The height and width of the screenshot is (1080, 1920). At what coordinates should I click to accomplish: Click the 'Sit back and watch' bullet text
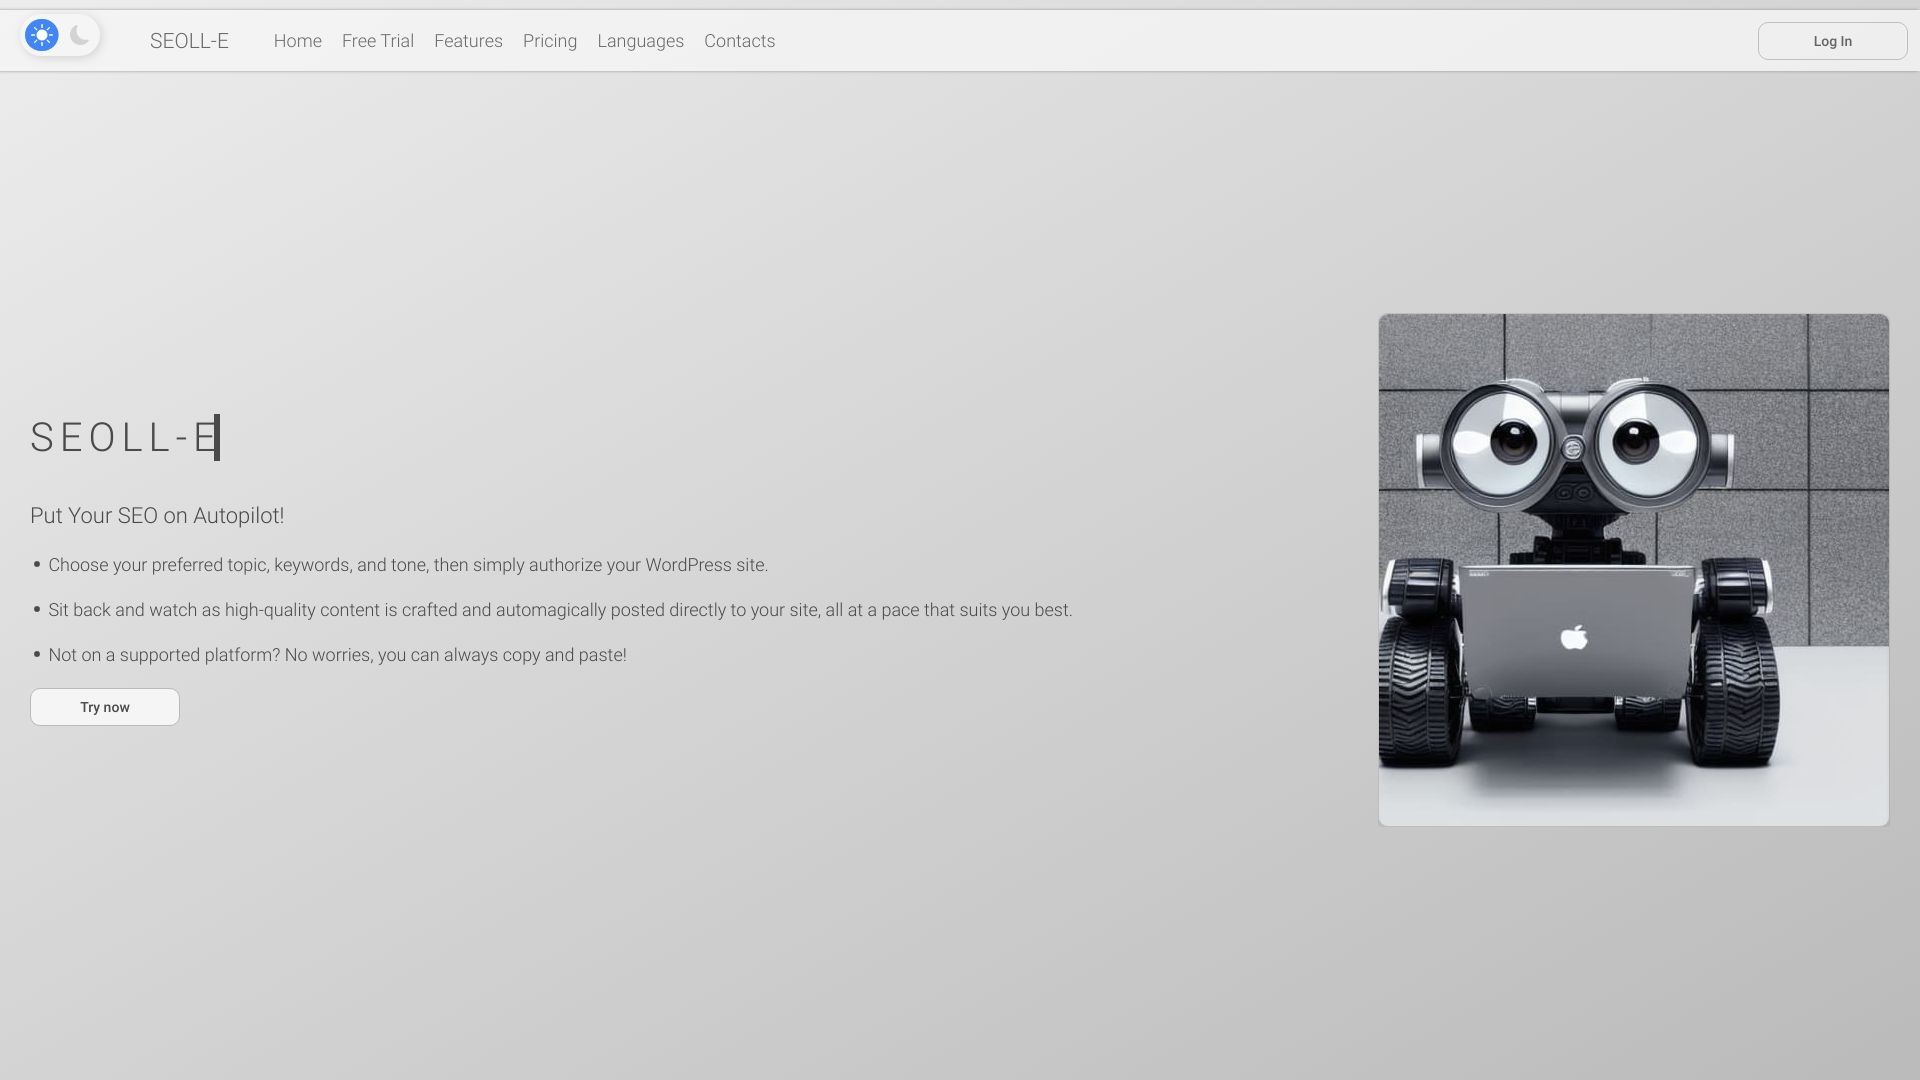point(559,610)
